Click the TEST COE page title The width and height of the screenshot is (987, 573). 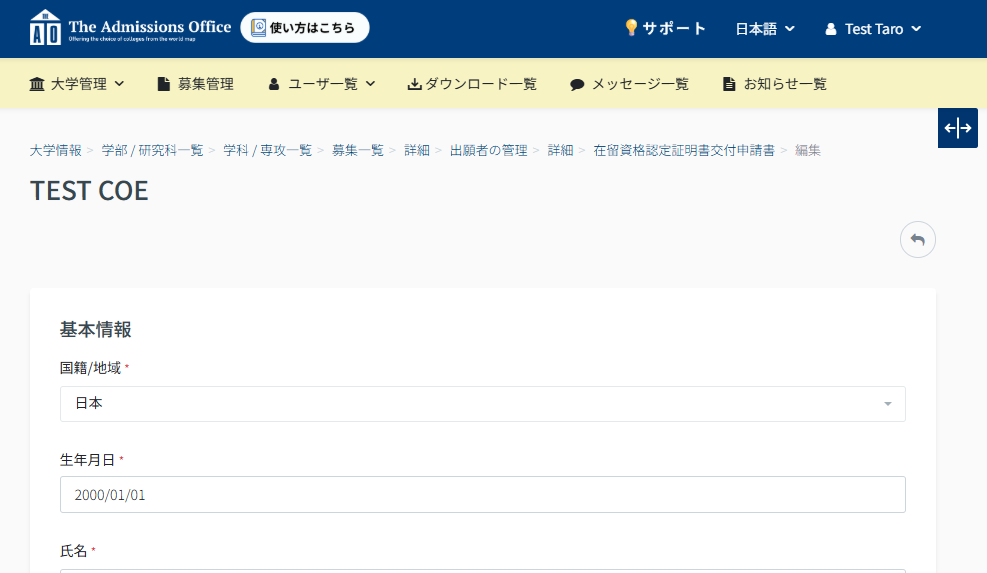[x=89, y=191]
